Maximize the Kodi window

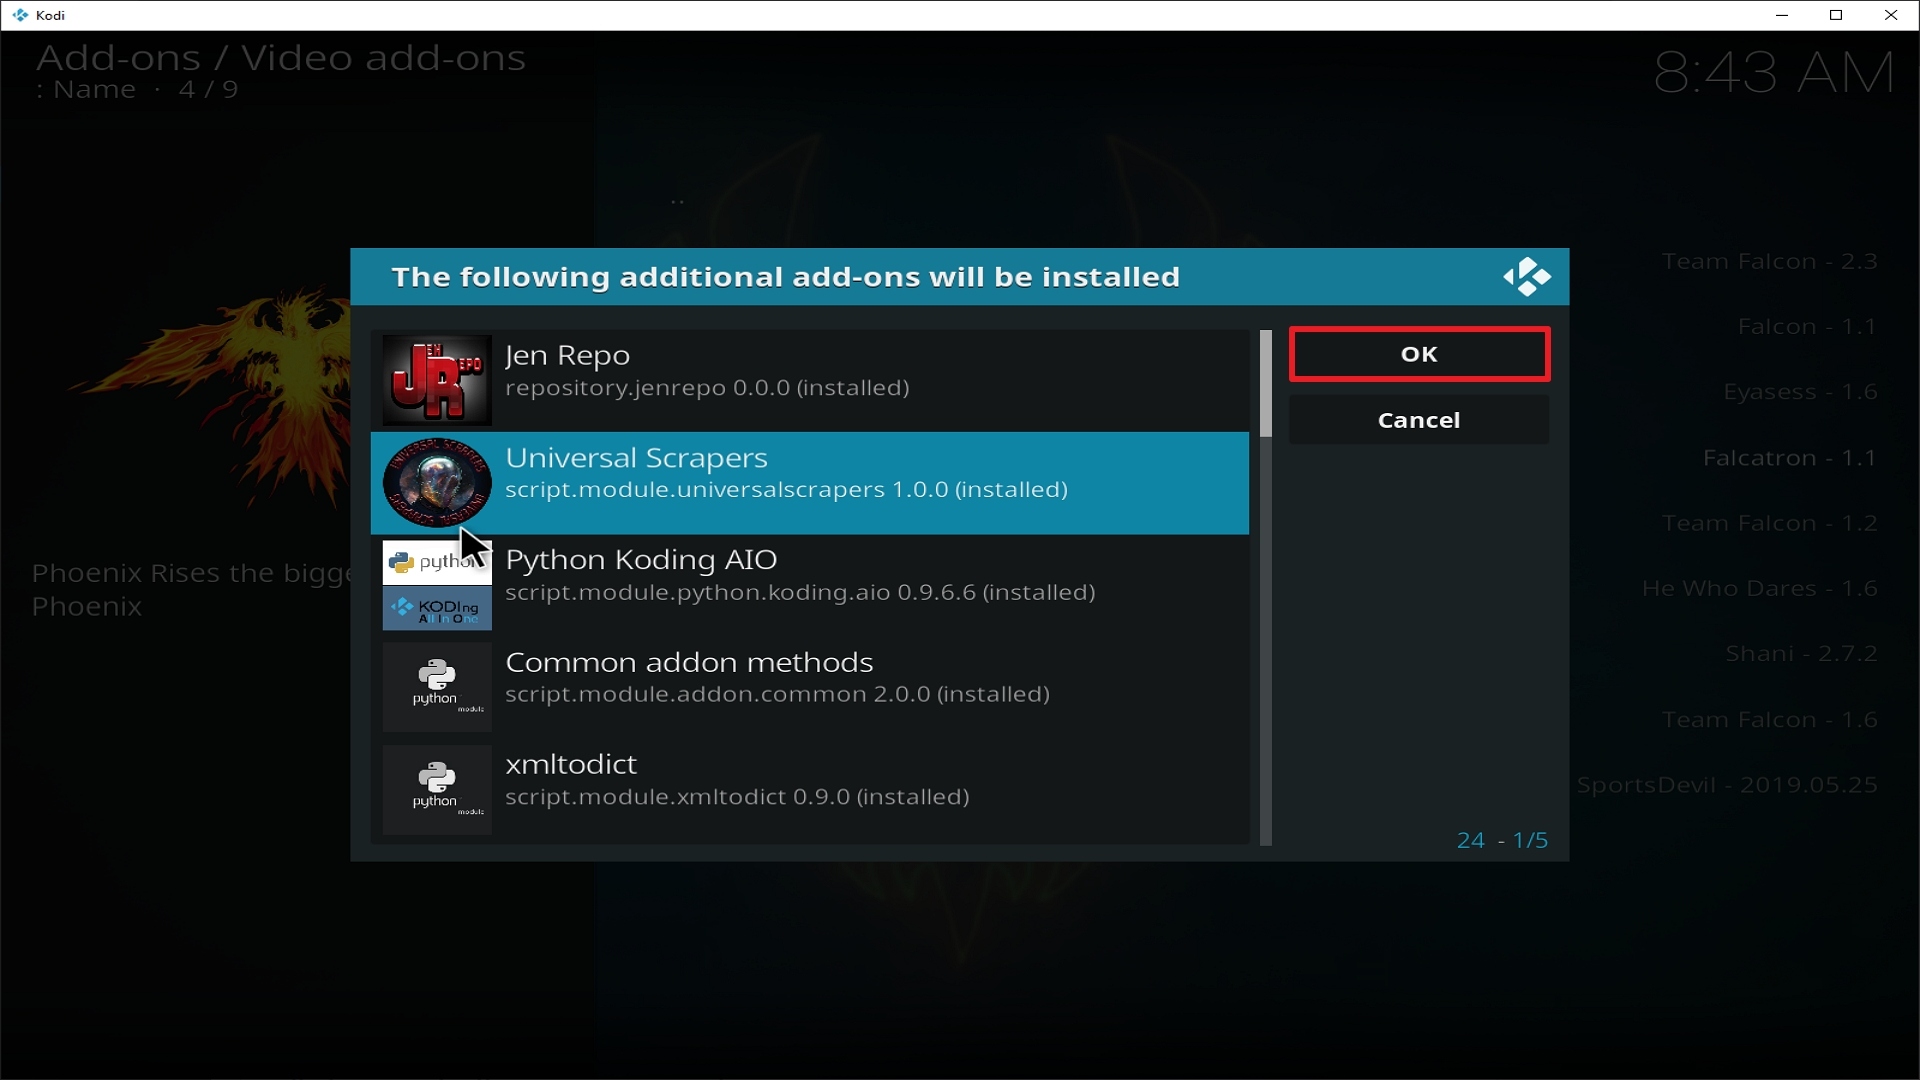(x=1836, y=15)
